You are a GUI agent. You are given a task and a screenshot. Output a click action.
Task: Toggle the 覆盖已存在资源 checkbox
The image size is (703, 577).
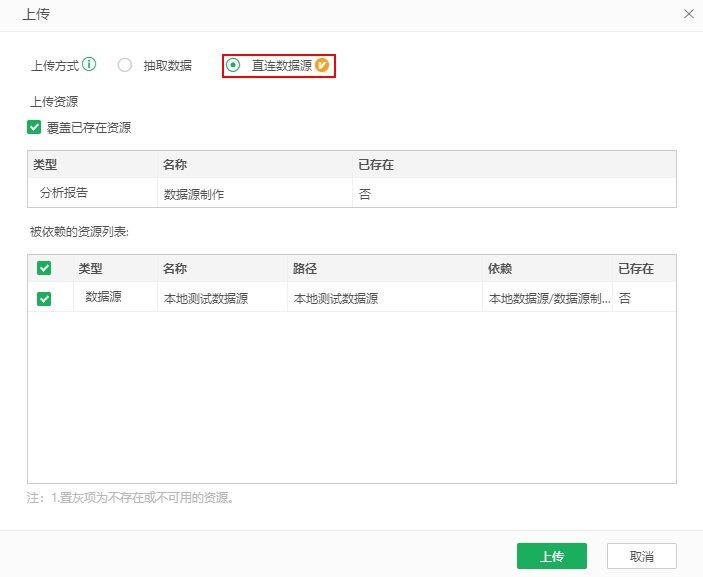35,127
